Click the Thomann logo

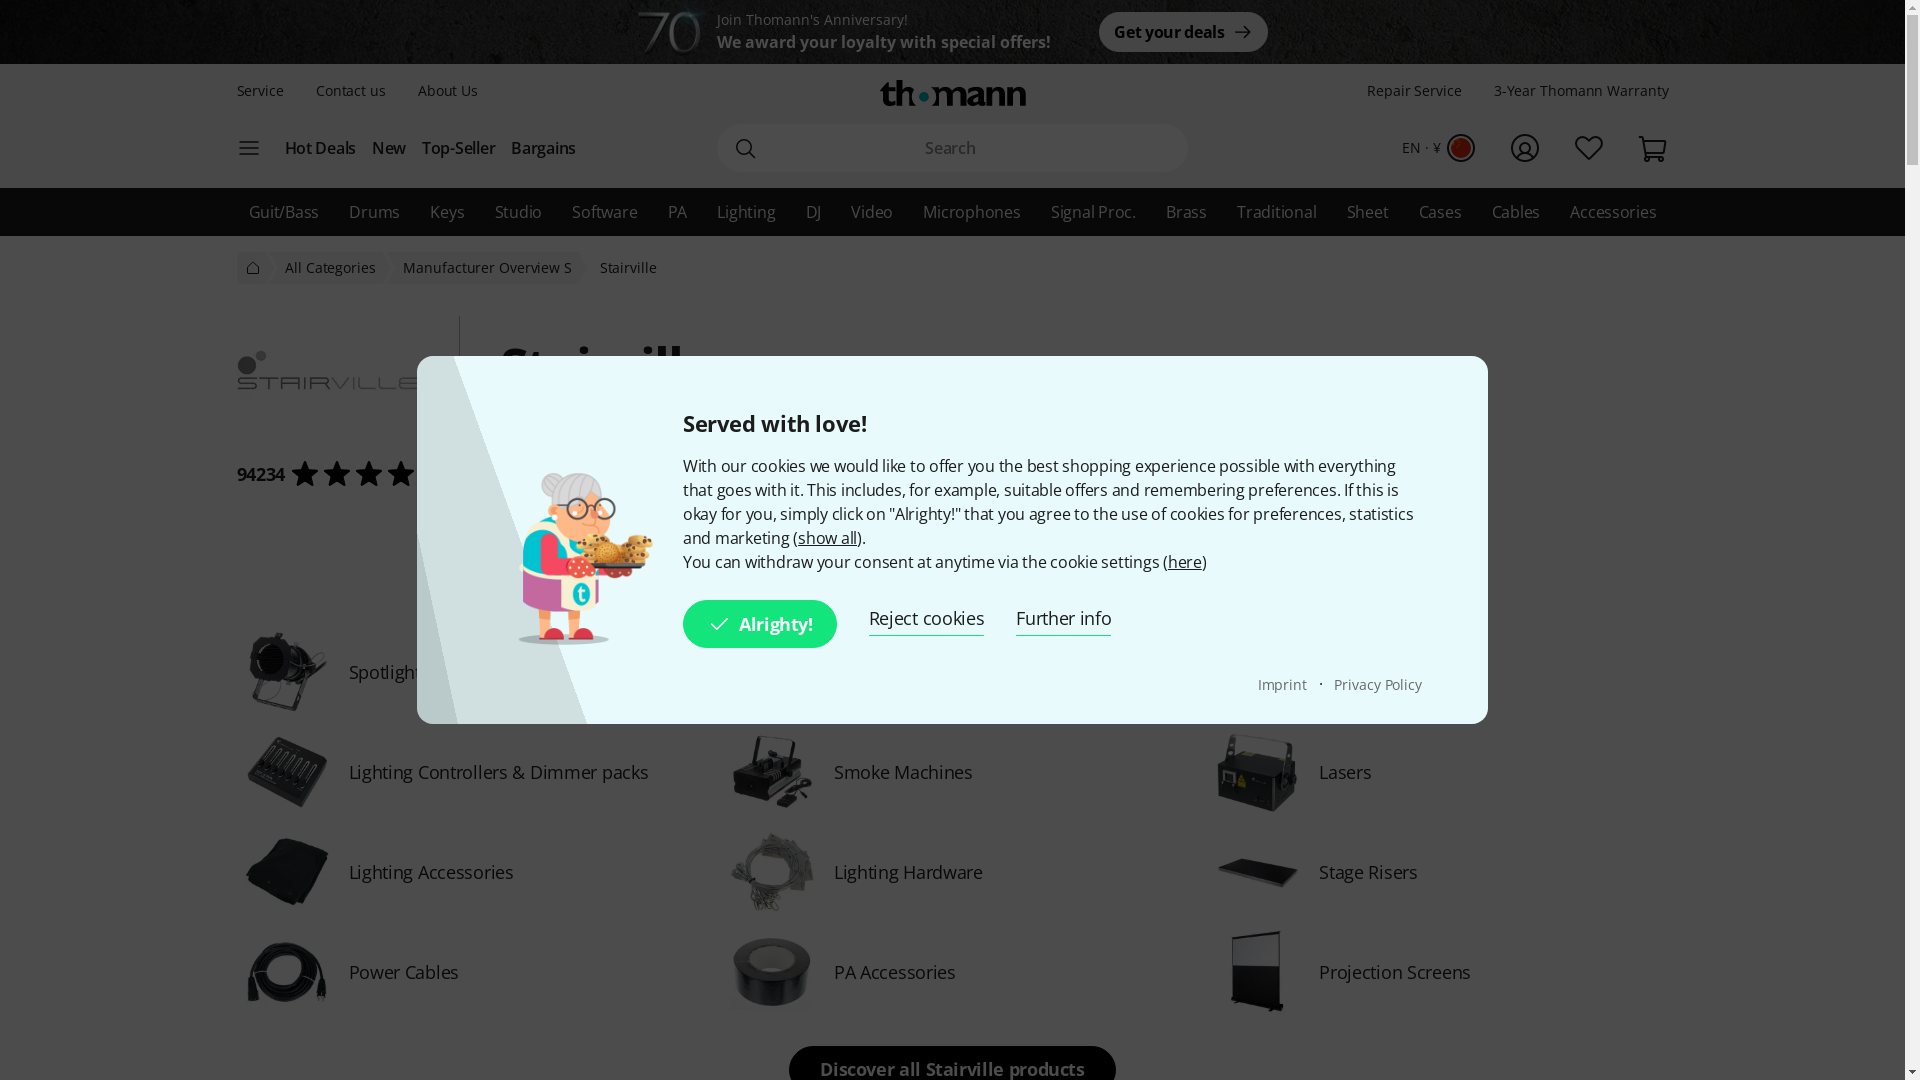[953, 93]
